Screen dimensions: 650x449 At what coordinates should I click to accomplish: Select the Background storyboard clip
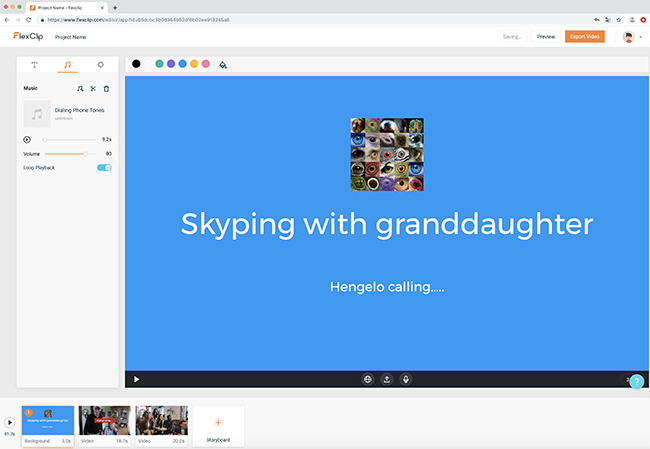point(48,427)
